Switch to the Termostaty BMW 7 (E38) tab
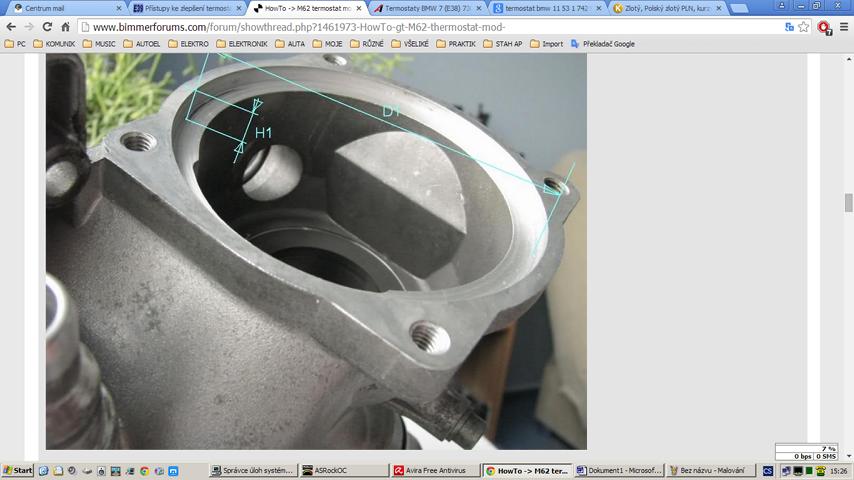 point(428,8)
